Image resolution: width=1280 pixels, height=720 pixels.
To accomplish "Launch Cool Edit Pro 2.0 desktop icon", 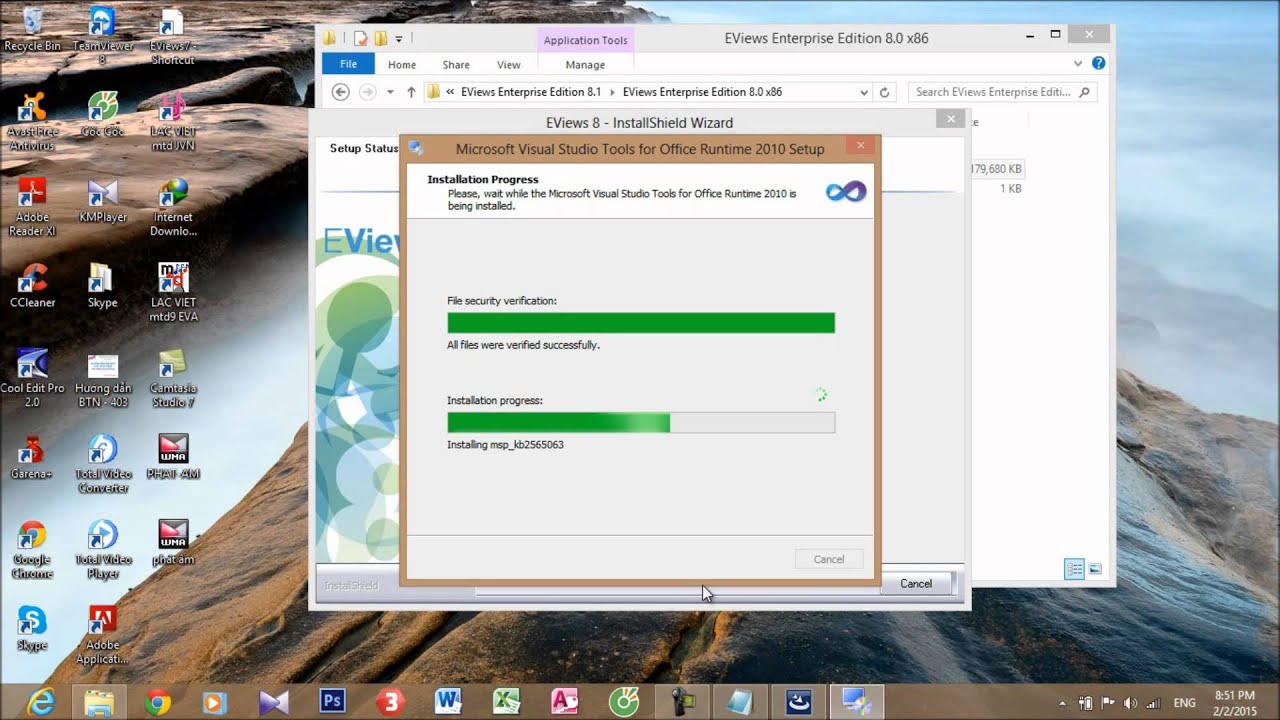I will pos(32,377).
